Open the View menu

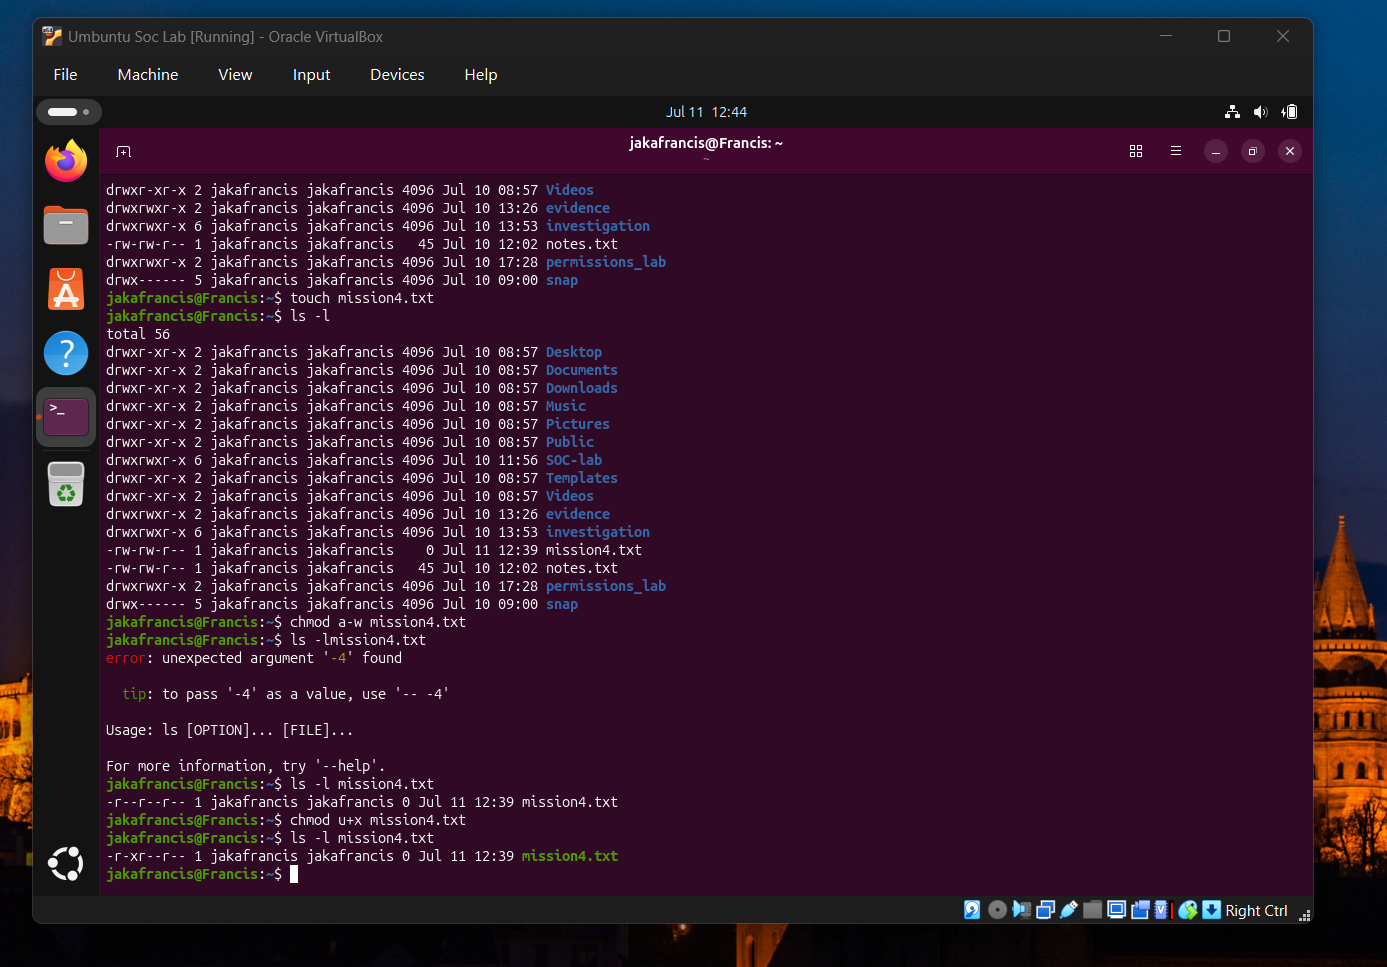tap(235, 75)
